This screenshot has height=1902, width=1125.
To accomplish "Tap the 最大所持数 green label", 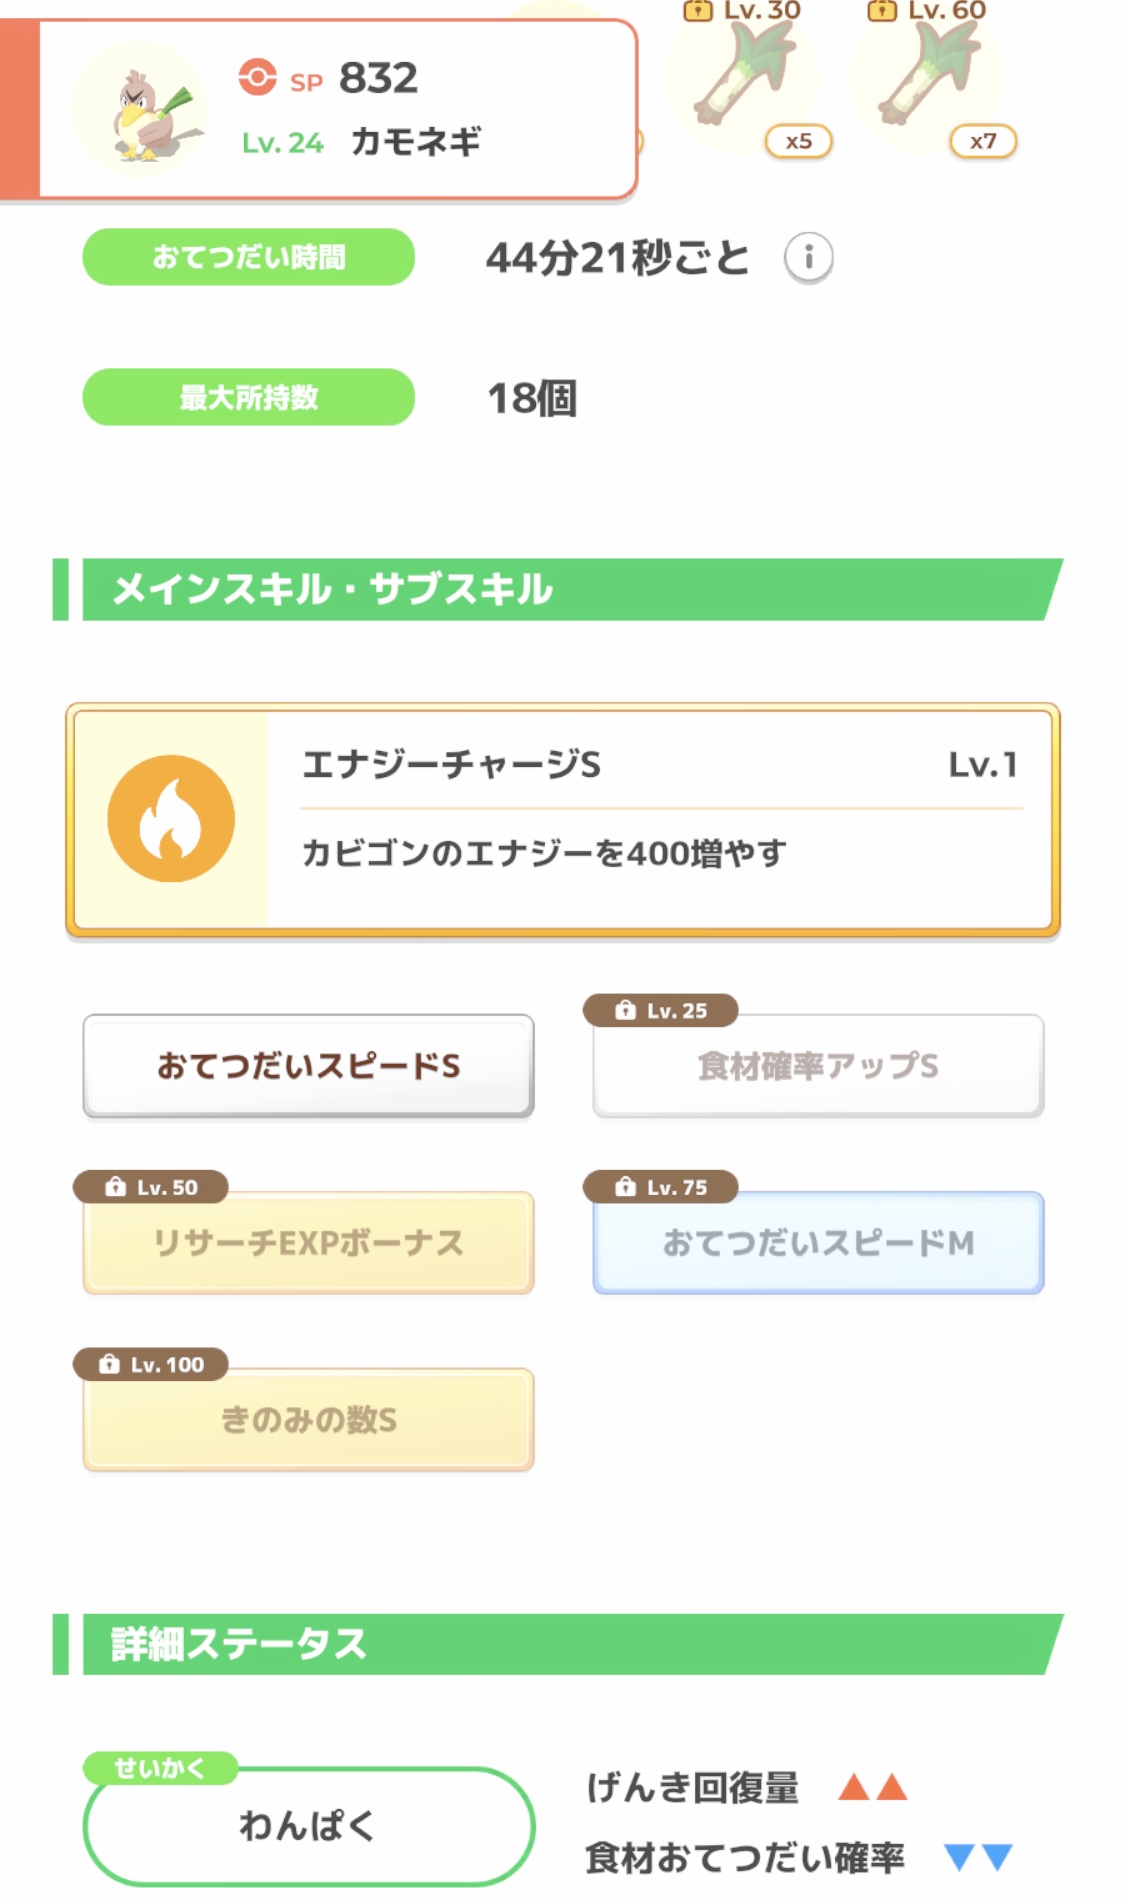I will (248, 397).
